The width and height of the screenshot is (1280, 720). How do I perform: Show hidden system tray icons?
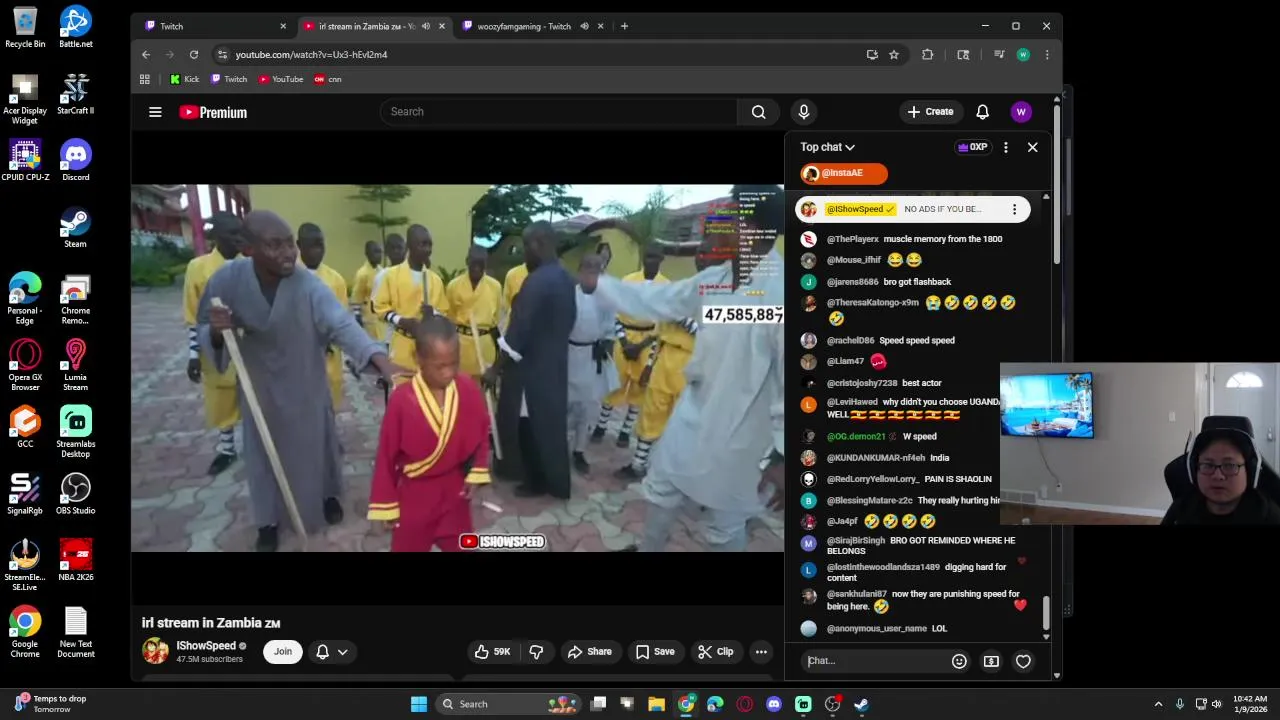coord(1158,704)
